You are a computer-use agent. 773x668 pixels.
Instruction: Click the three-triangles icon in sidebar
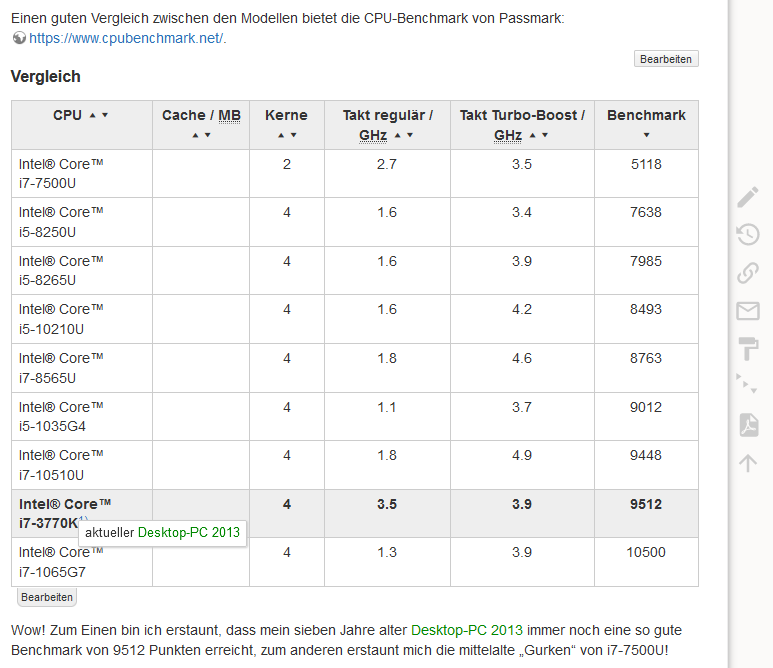coord(746,384)
